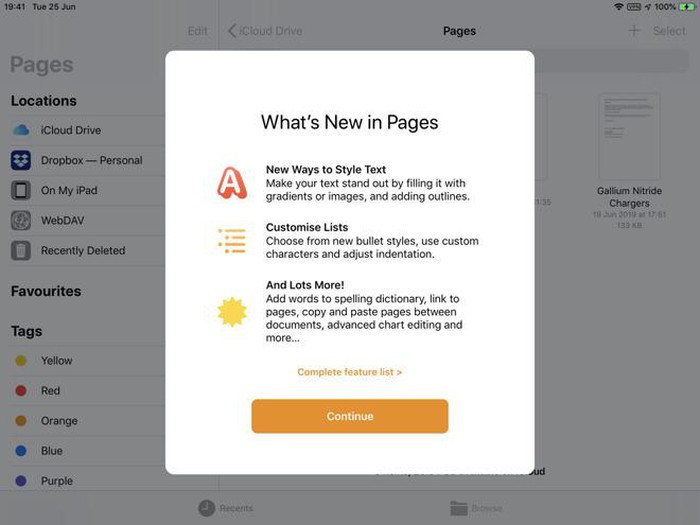Click the New Ways to Style Text icon
Screen dimensions: 700x525
pyautogui.click(x=232, y=183)
